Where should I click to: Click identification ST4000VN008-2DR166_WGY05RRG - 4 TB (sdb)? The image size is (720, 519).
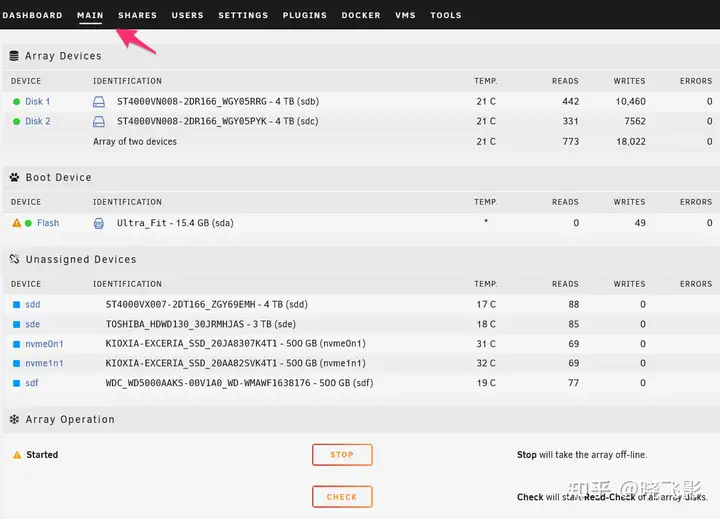tap(218, 102)
